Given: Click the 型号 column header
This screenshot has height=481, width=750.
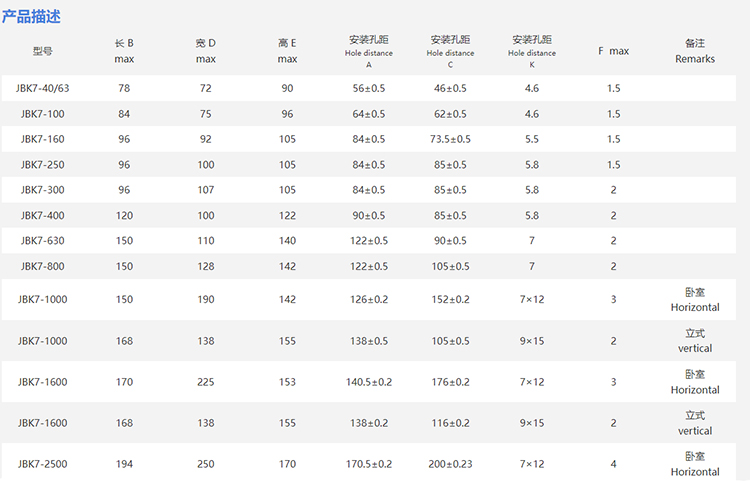Looking at the screenshot, I should (x=43, y=51).
